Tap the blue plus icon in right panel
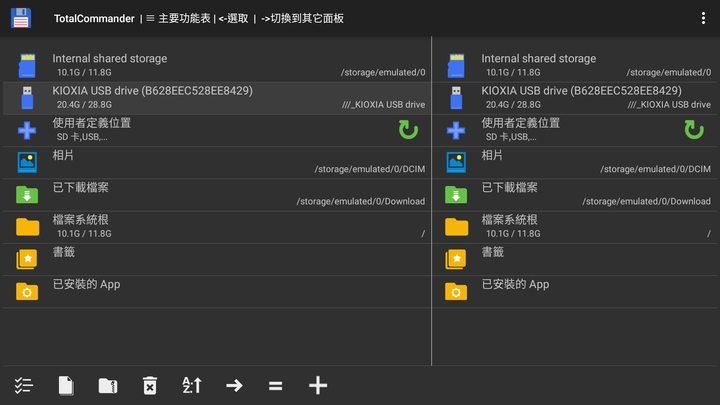 456,130
